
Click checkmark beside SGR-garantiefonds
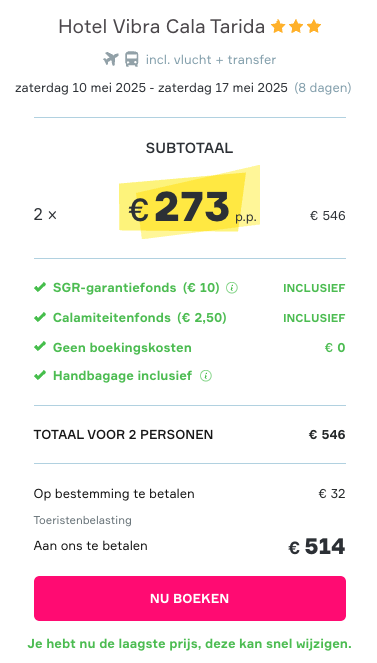tap(40, 288)
